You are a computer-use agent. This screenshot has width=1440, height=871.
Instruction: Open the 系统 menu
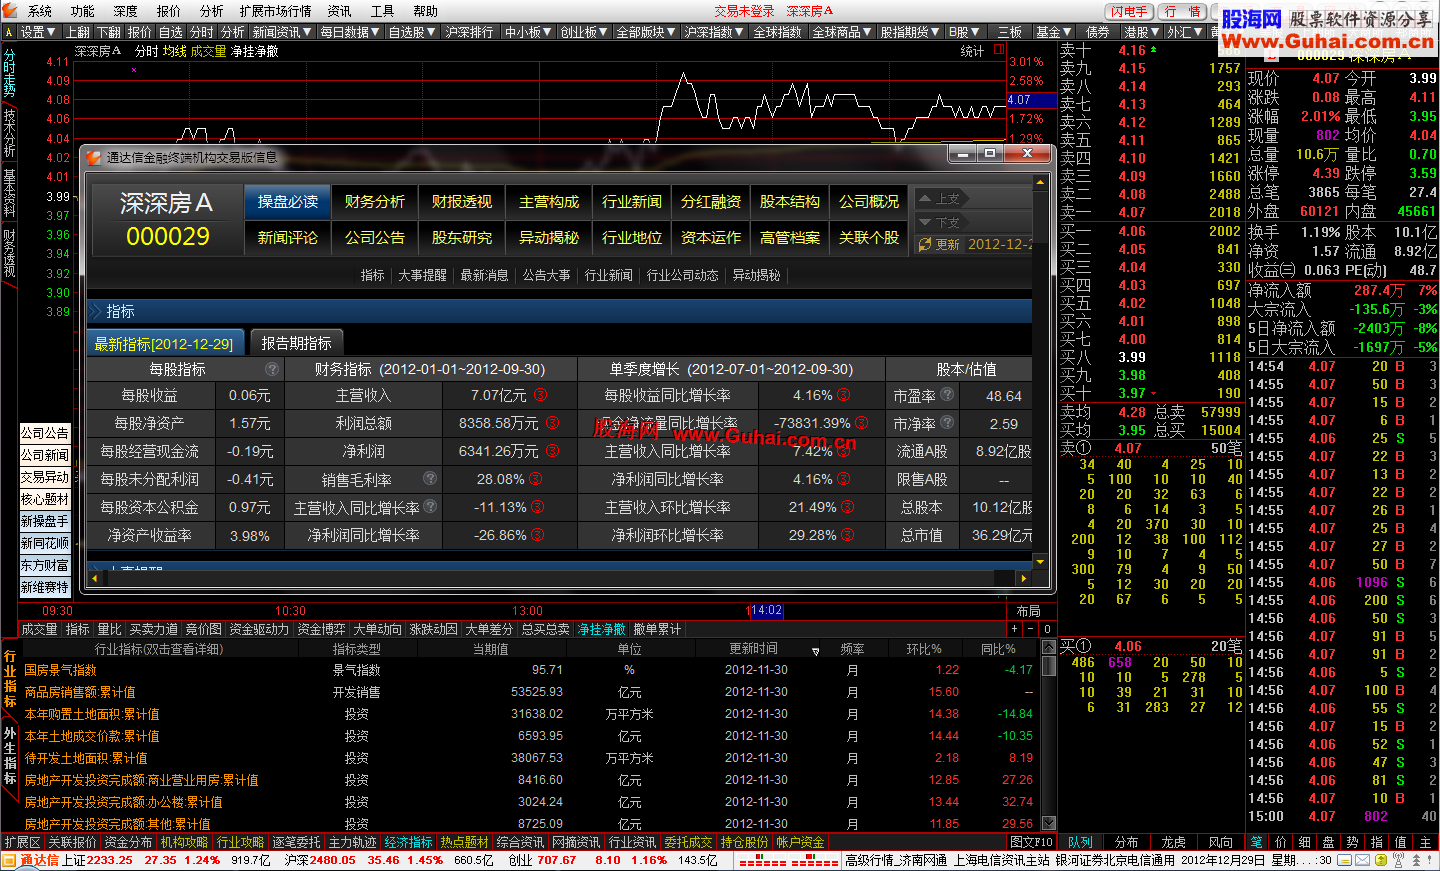point(40,11)
